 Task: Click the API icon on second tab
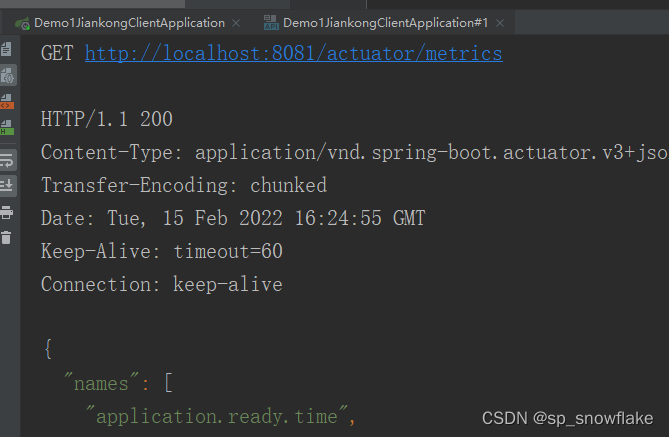tap(271, 23)
